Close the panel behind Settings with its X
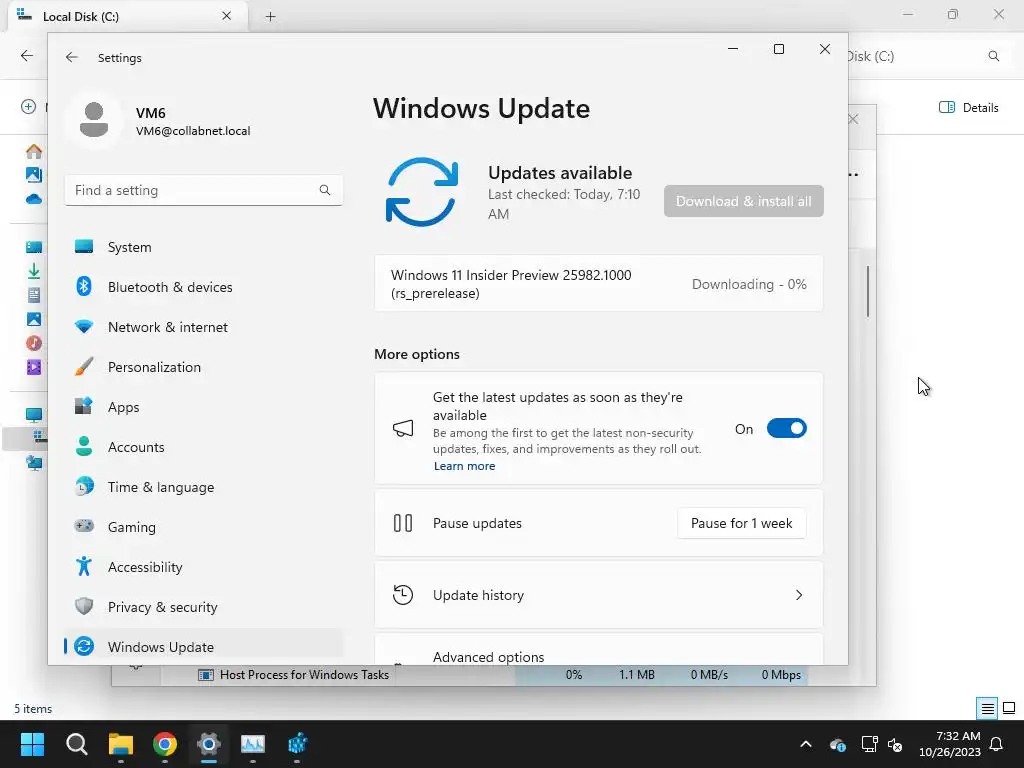1024x768 pixels. pyautogui.click(x=853, y=119)
